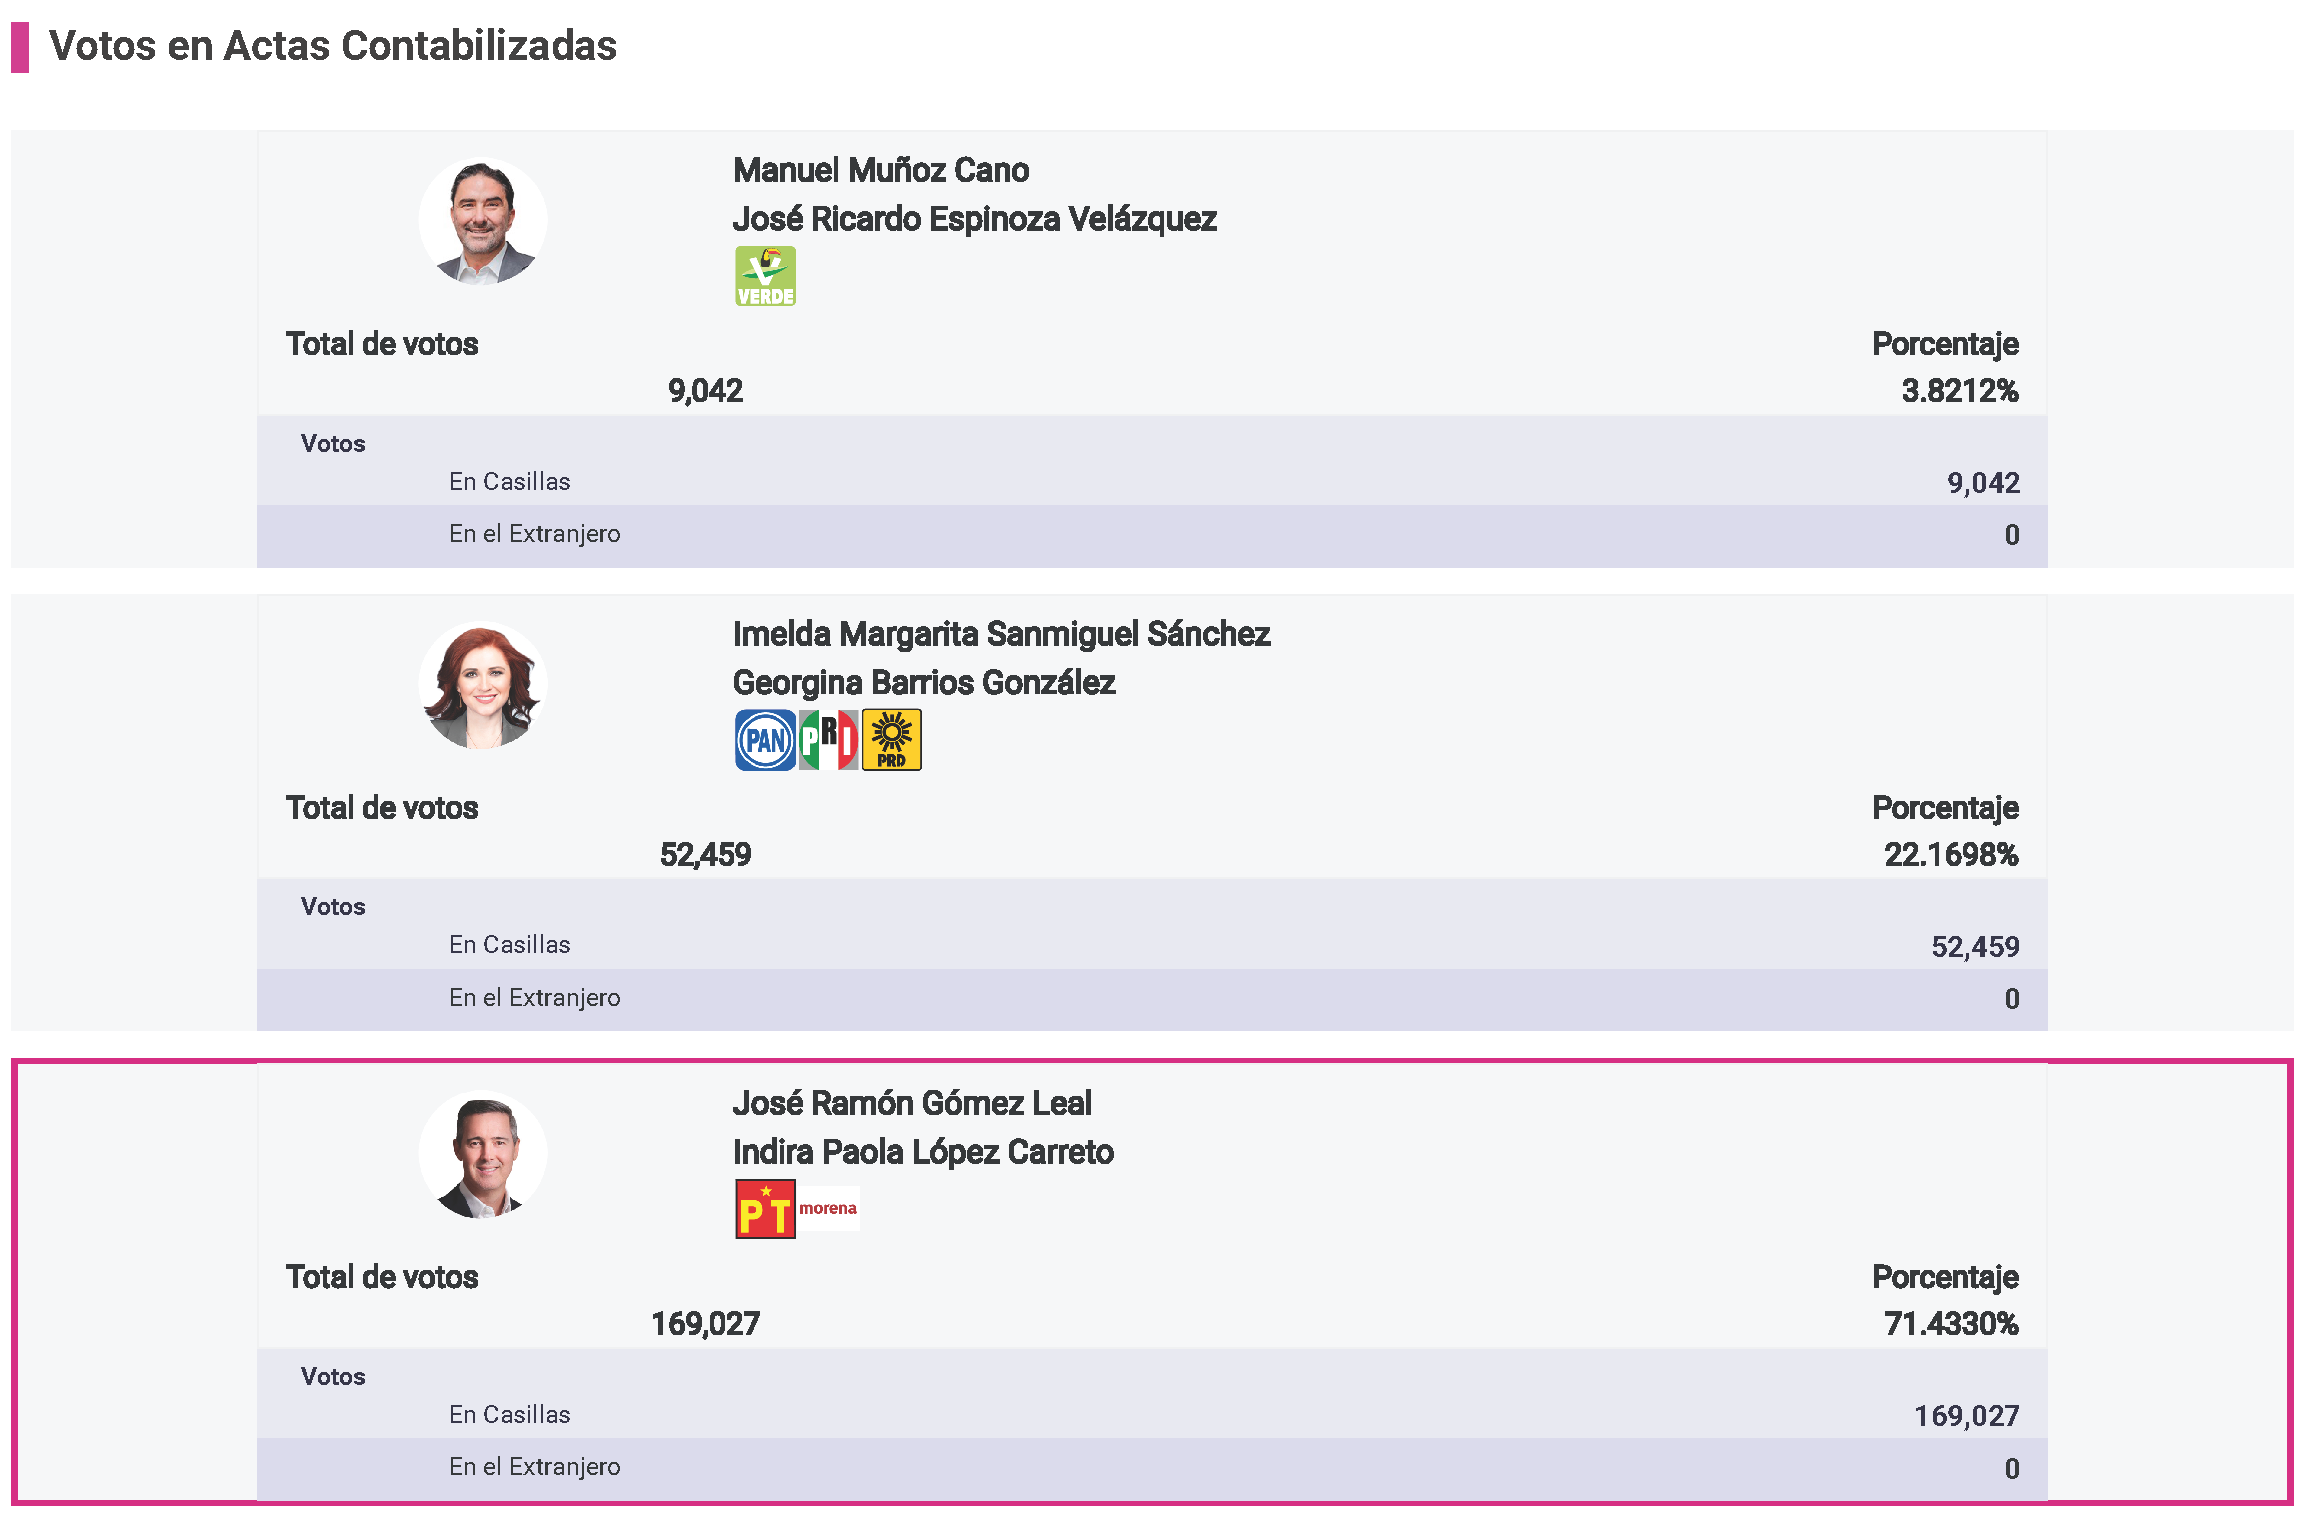Click Imelda Margarita Sanmiguel Sánchez's portrait photo
The width and height of the screenshot is (2305, 1531).
pyautogui.click(x=483, y=686)
